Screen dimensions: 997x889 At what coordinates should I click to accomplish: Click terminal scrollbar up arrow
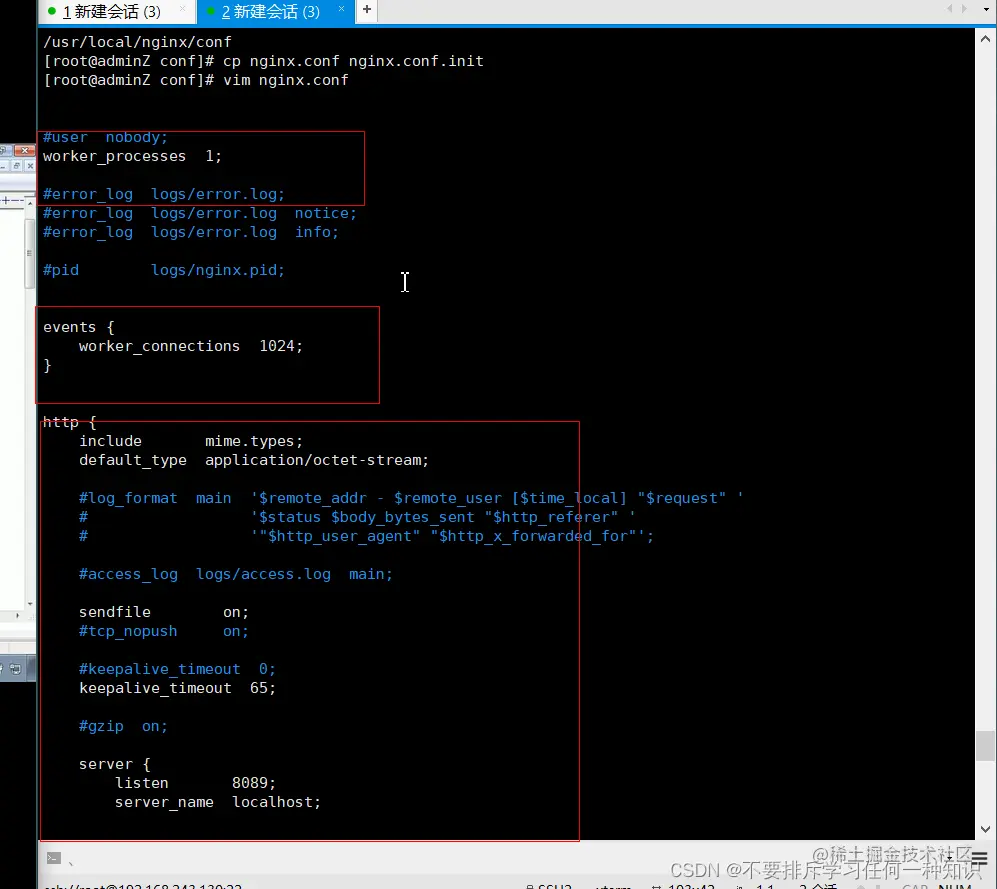point(985,39)
